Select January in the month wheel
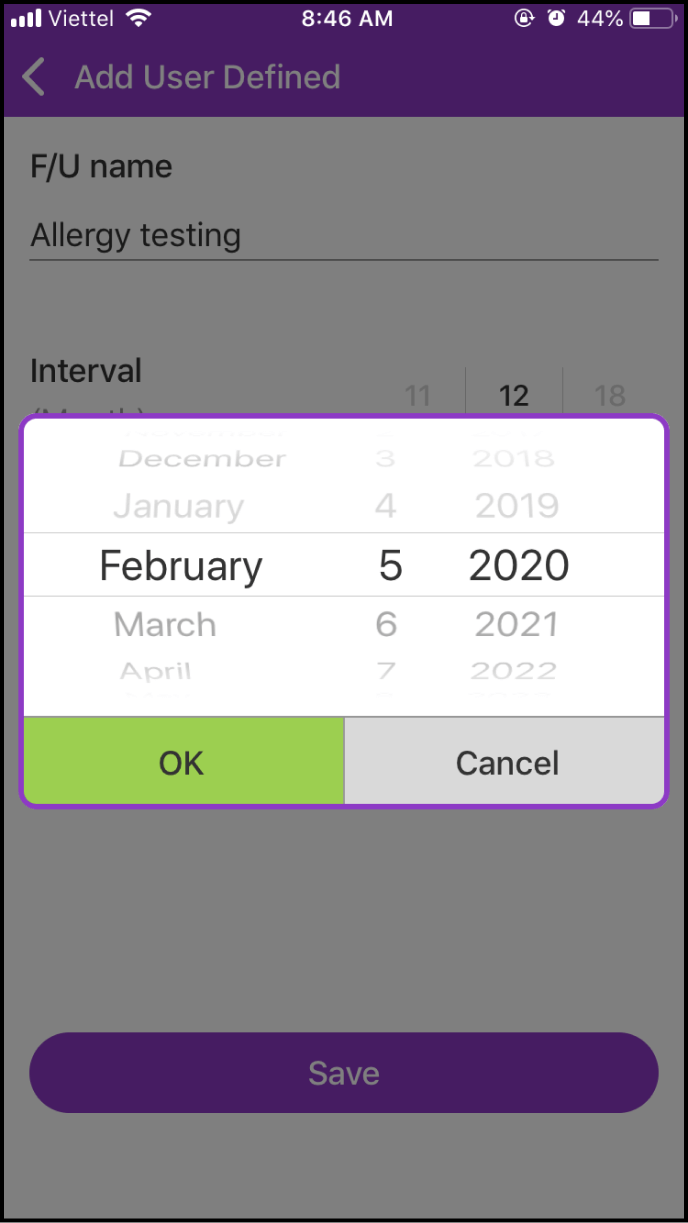This screenshot has height=1223, width=688. tap(178, 506)
